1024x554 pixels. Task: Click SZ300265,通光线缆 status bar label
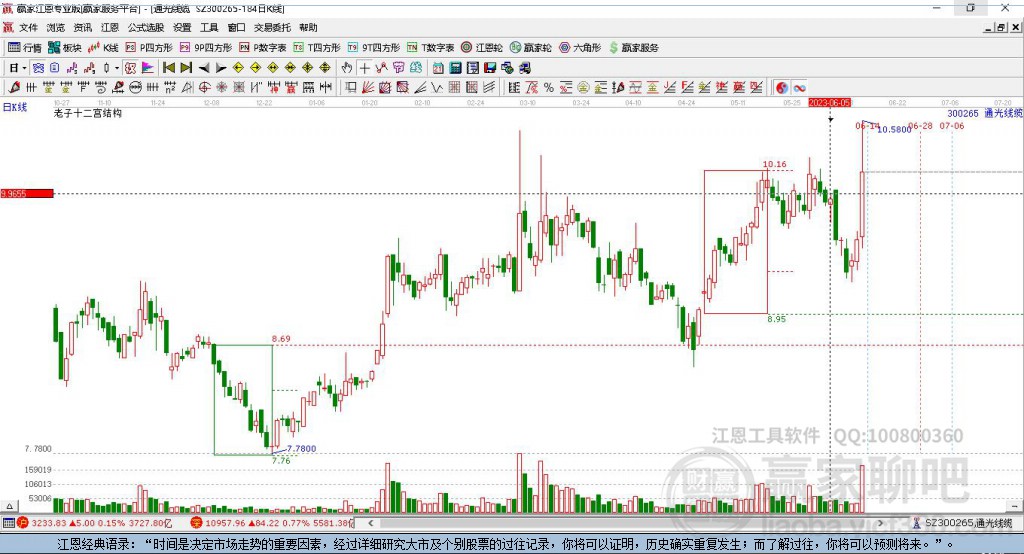[968, 523]
